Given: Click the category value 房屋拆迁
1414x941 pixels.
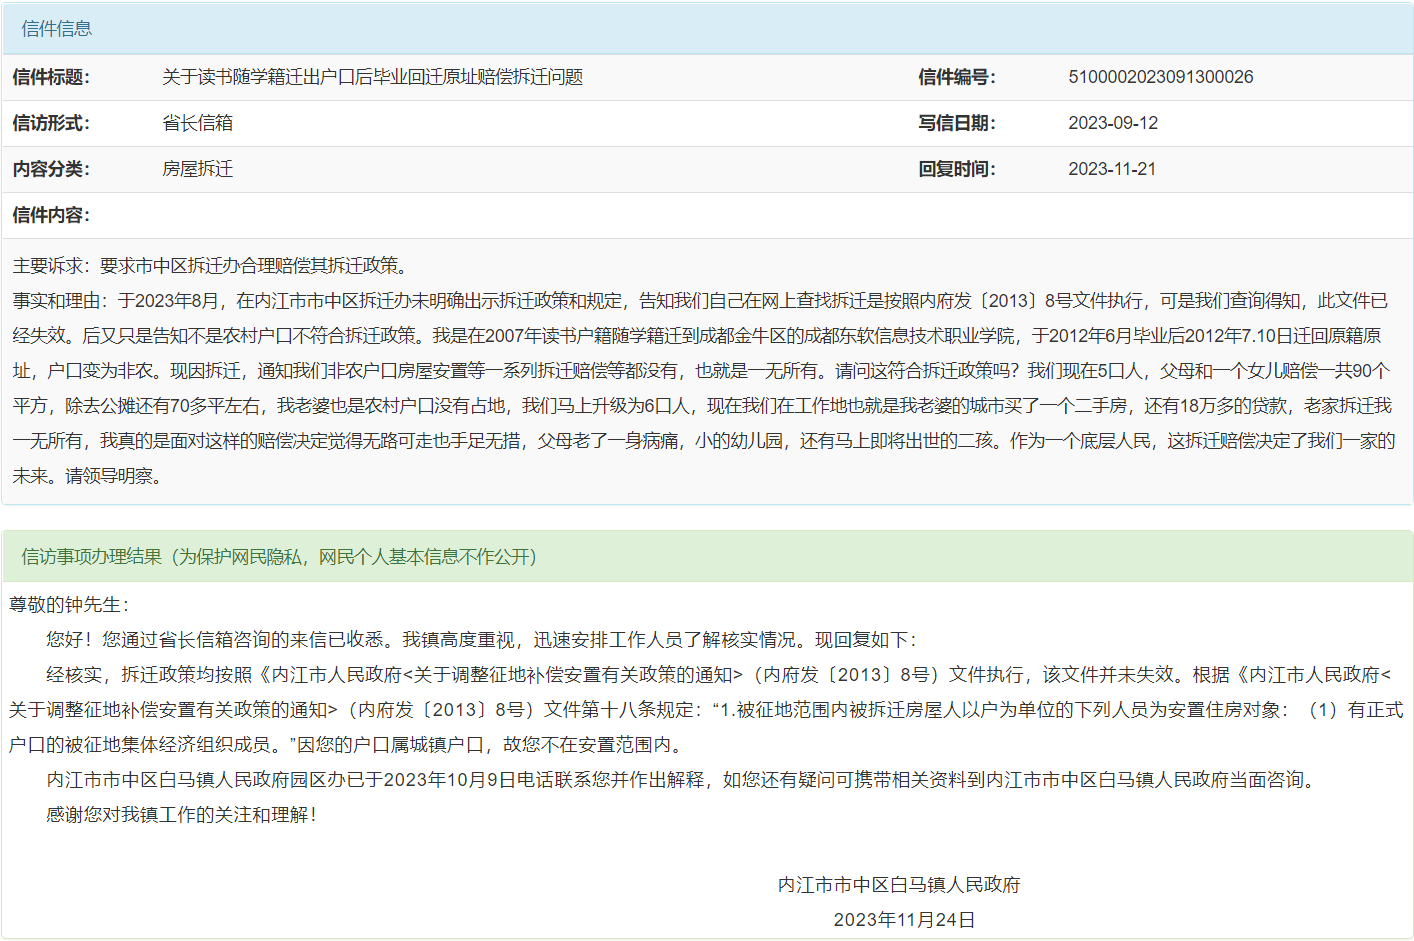Looking at the screenshot, I should [198, 169].
